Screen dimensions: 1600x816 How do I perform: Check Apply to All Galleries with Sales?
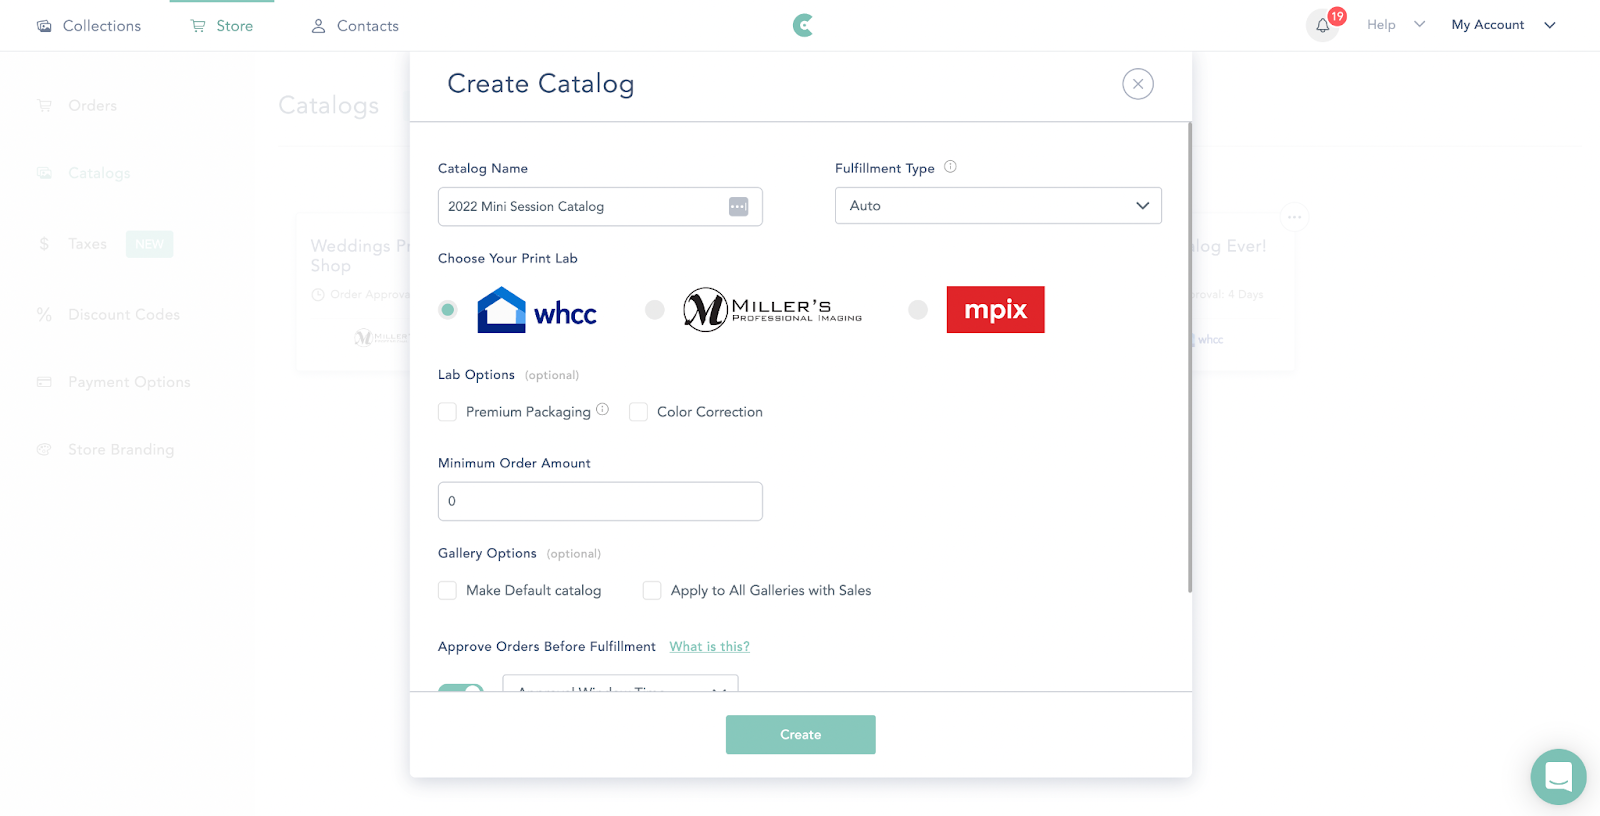[652, 591]
